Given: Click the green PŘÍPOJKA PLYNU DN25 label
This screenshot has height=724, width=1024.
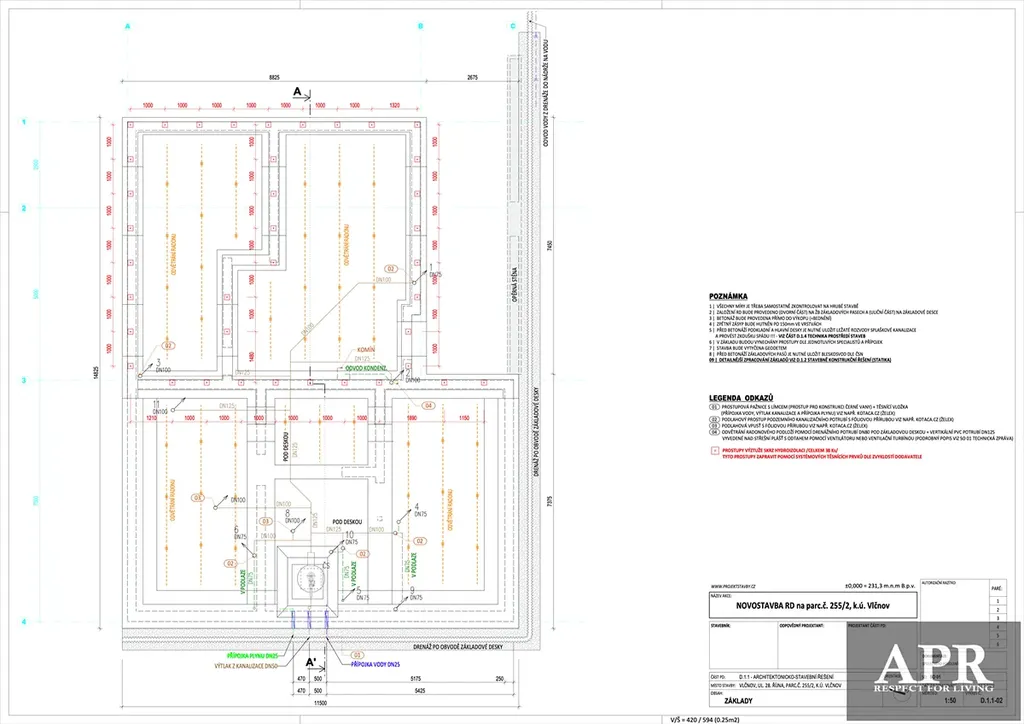Looking at the screenshot, I should (253, 656).
